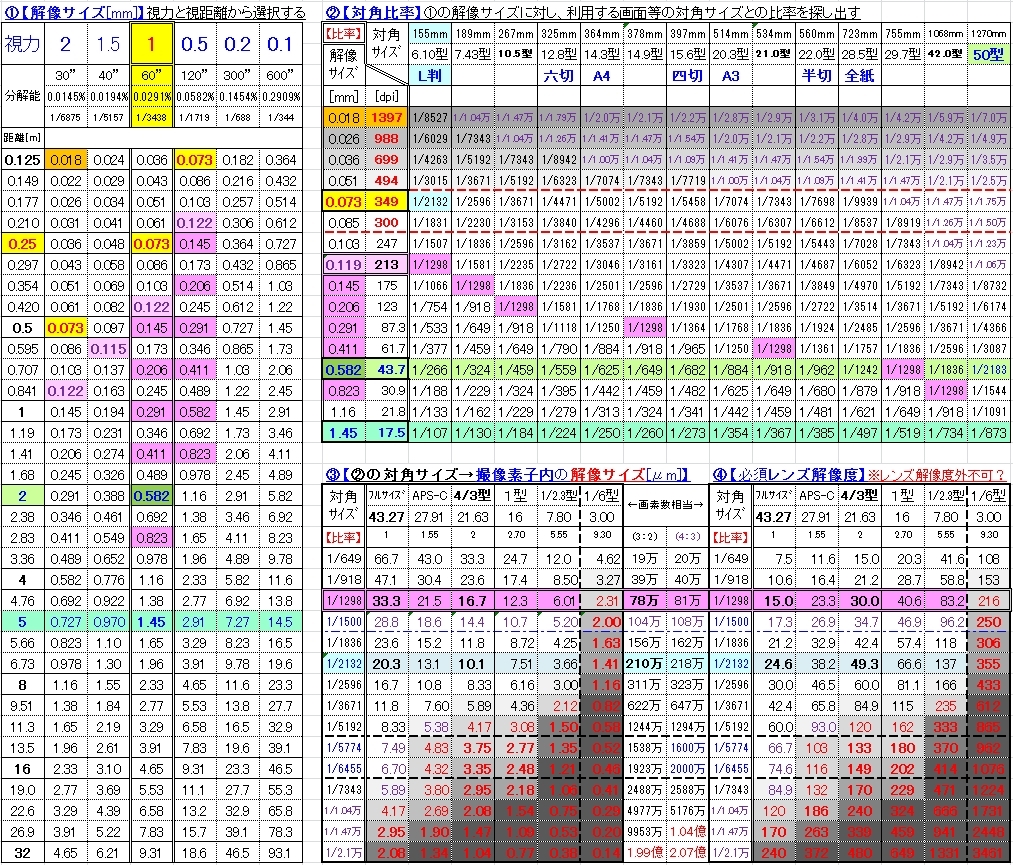Click the 1397 dpi cell

click(386, 118)
